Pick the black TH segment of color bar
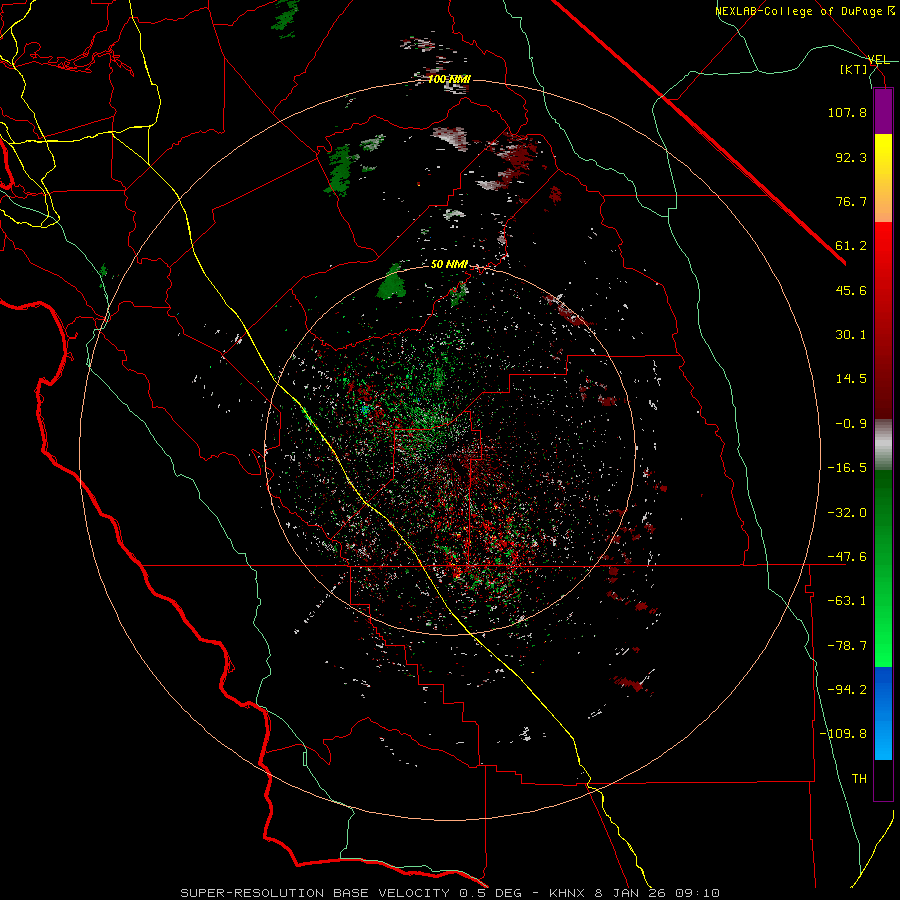 [x=883, y=780]
